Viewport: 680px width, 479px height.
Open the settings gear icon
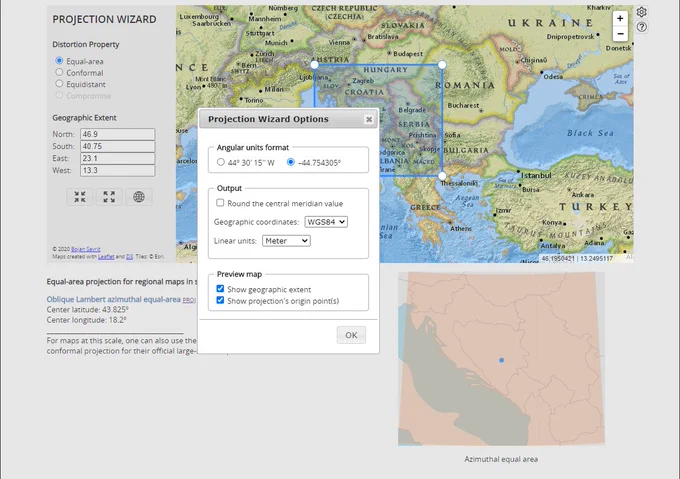(x=641, y=12)
